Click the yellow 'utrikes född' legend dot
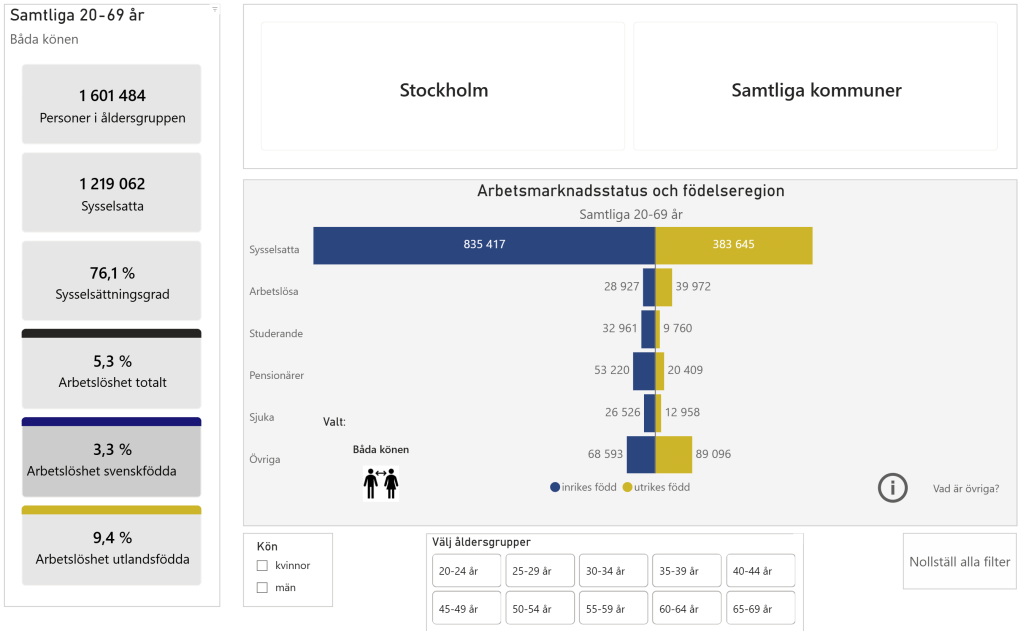The height and width of the screenshot is (631, 1023). click(x=628, y=488)
